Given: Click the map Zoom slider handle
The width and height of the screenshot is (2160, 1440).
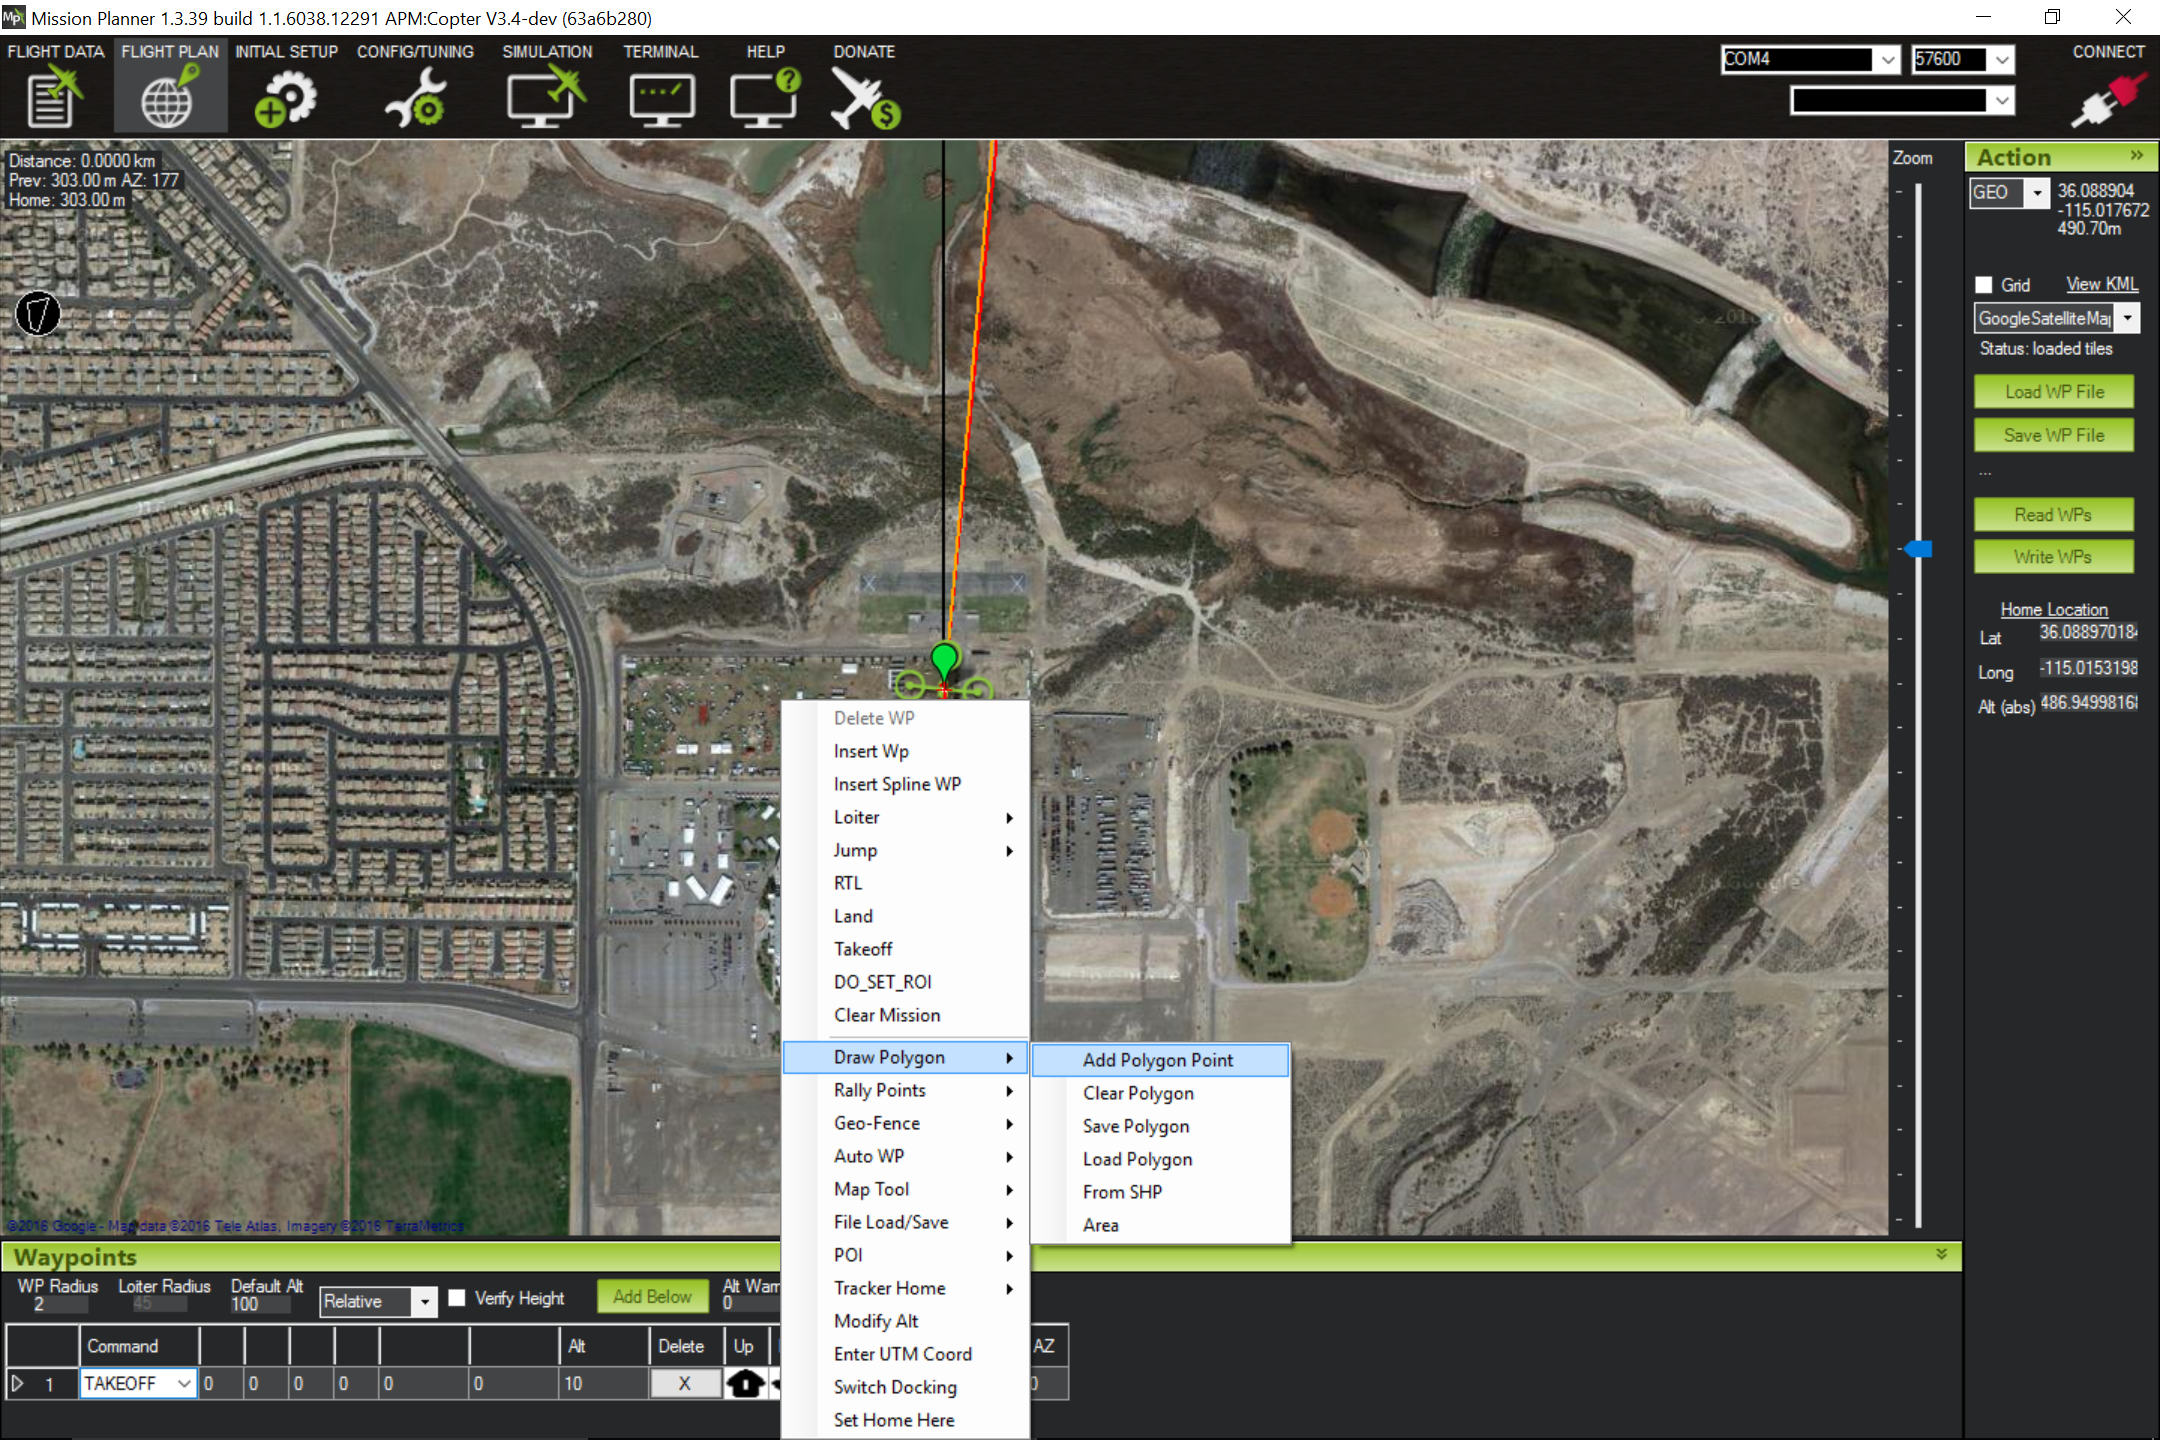Looking at the screenshot, I should coord(1918,549).
